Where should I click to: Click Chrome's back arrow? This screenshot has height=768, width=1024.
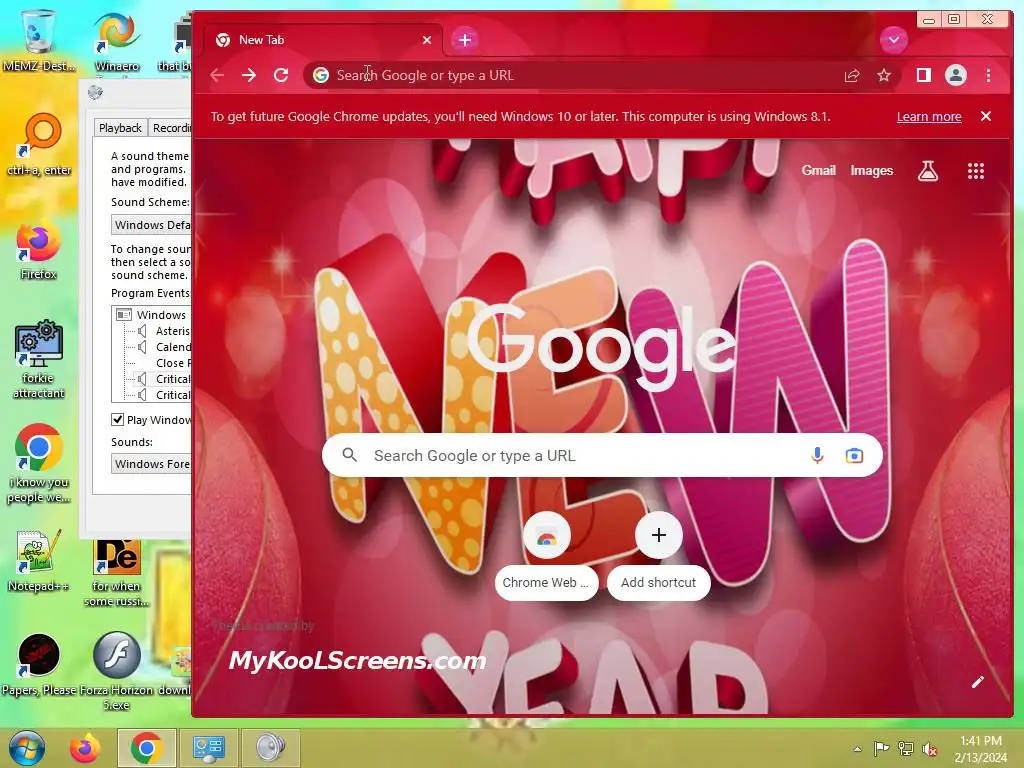(x=217, y=75)
